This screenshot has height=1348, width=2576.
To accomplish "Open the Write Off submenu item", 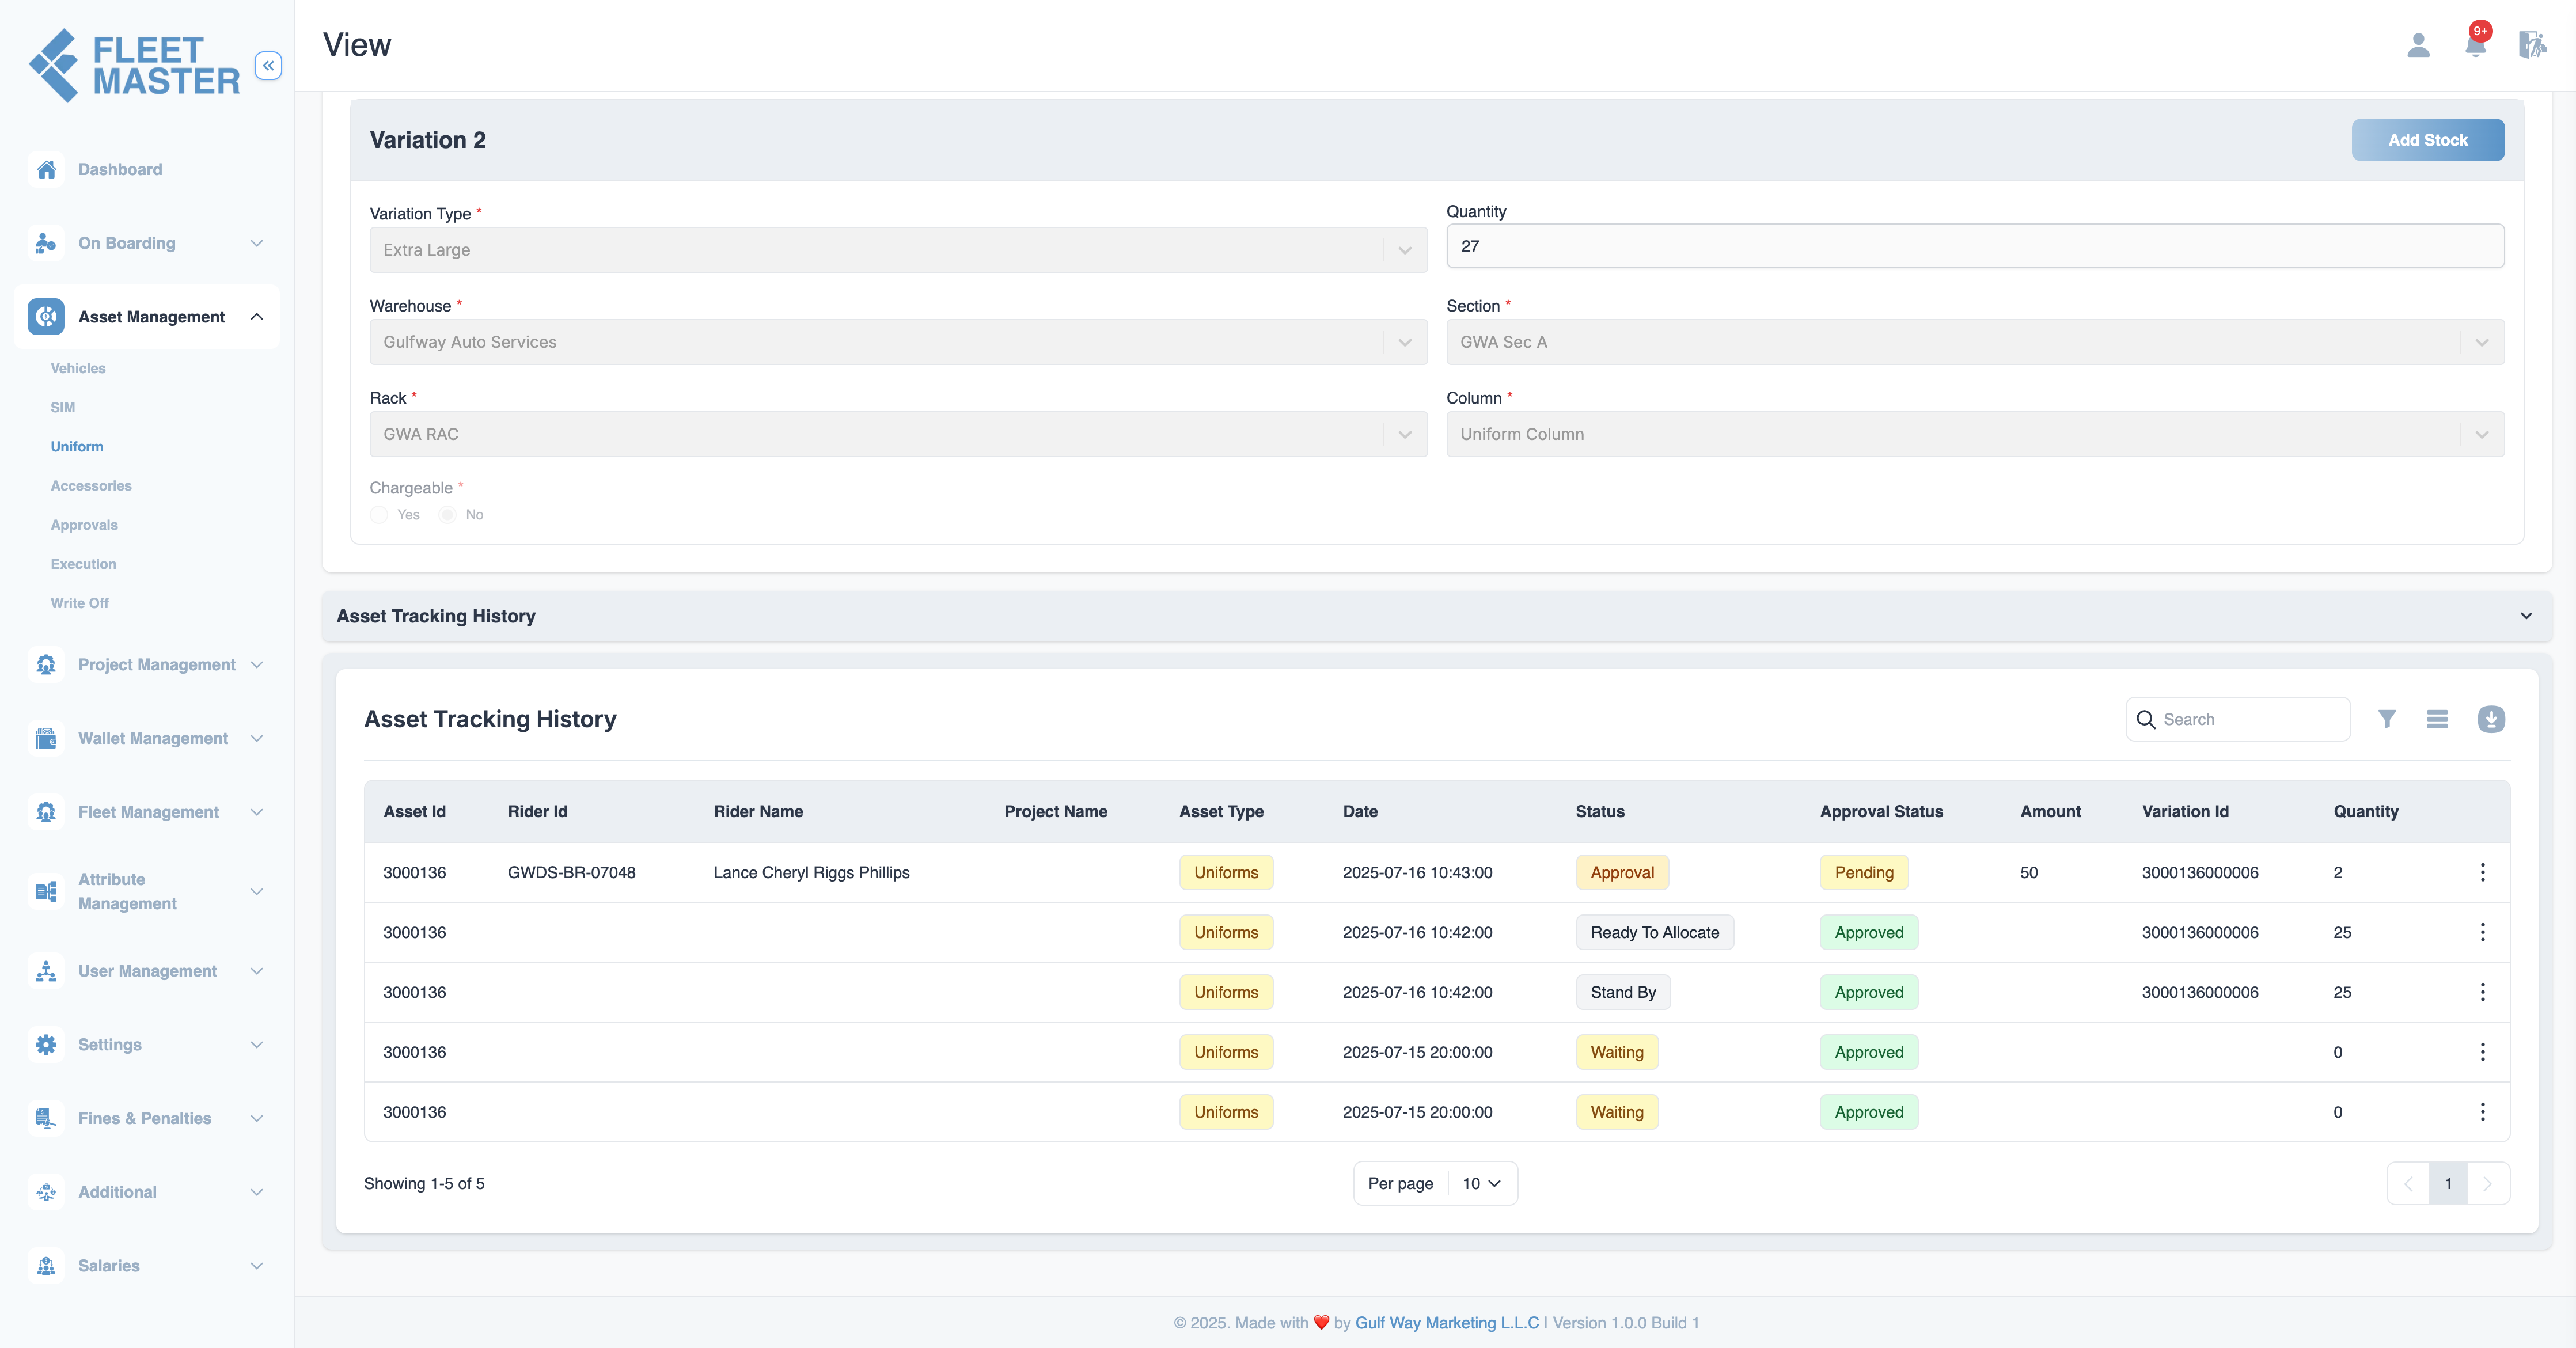I will coord(80,603).
